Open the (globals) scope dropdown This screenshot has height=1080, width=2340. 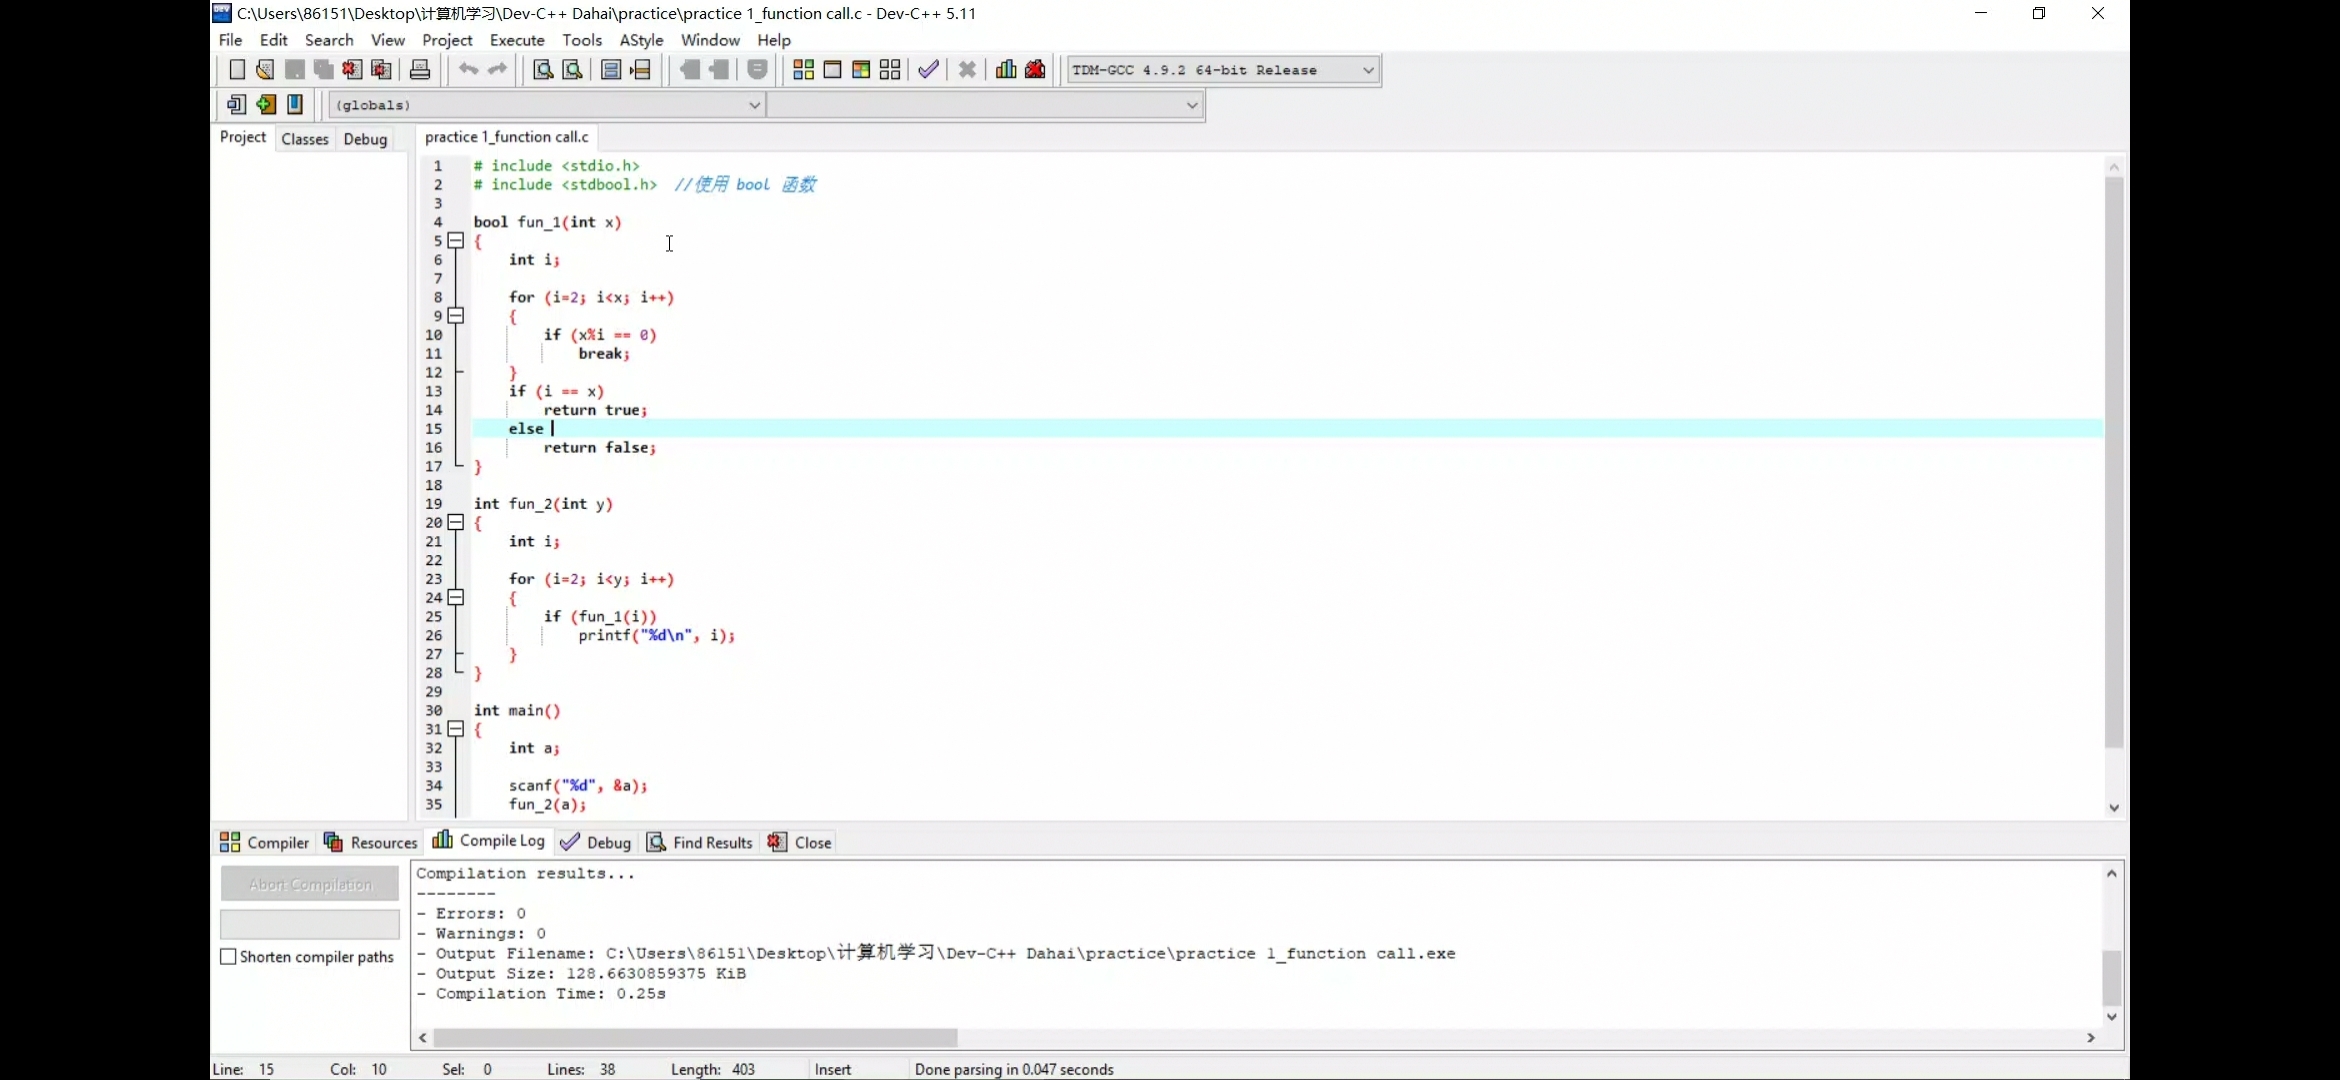coord(547,105)
